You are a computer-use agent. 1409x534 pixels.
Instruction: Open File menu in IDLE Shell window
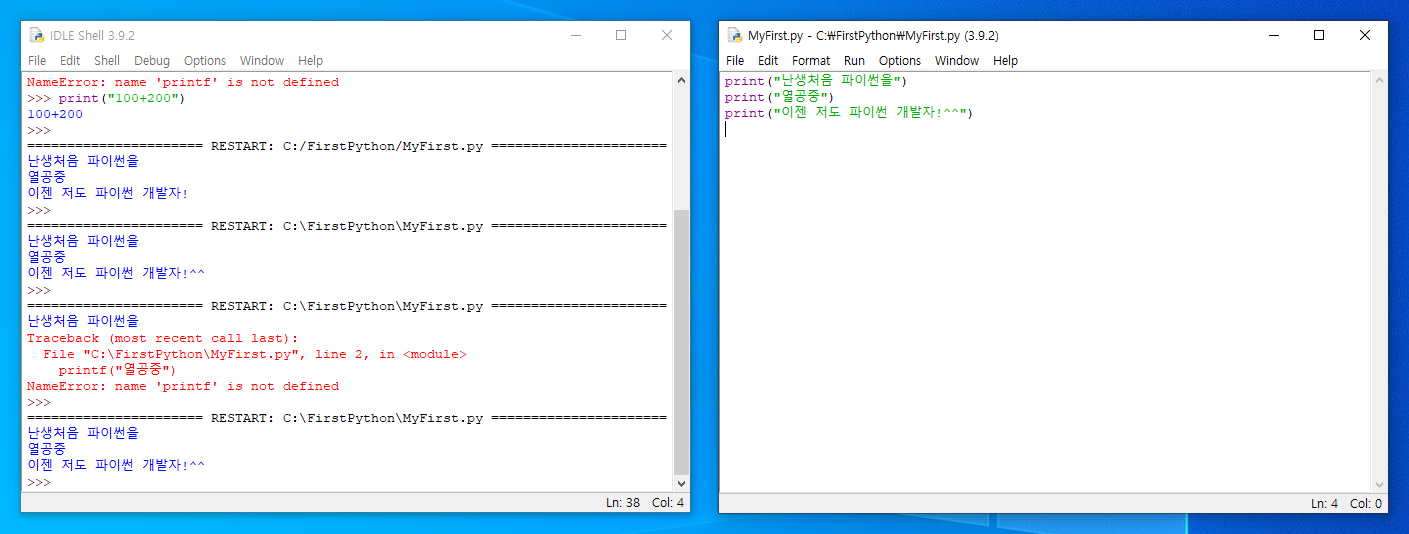[x=36, y=61]
